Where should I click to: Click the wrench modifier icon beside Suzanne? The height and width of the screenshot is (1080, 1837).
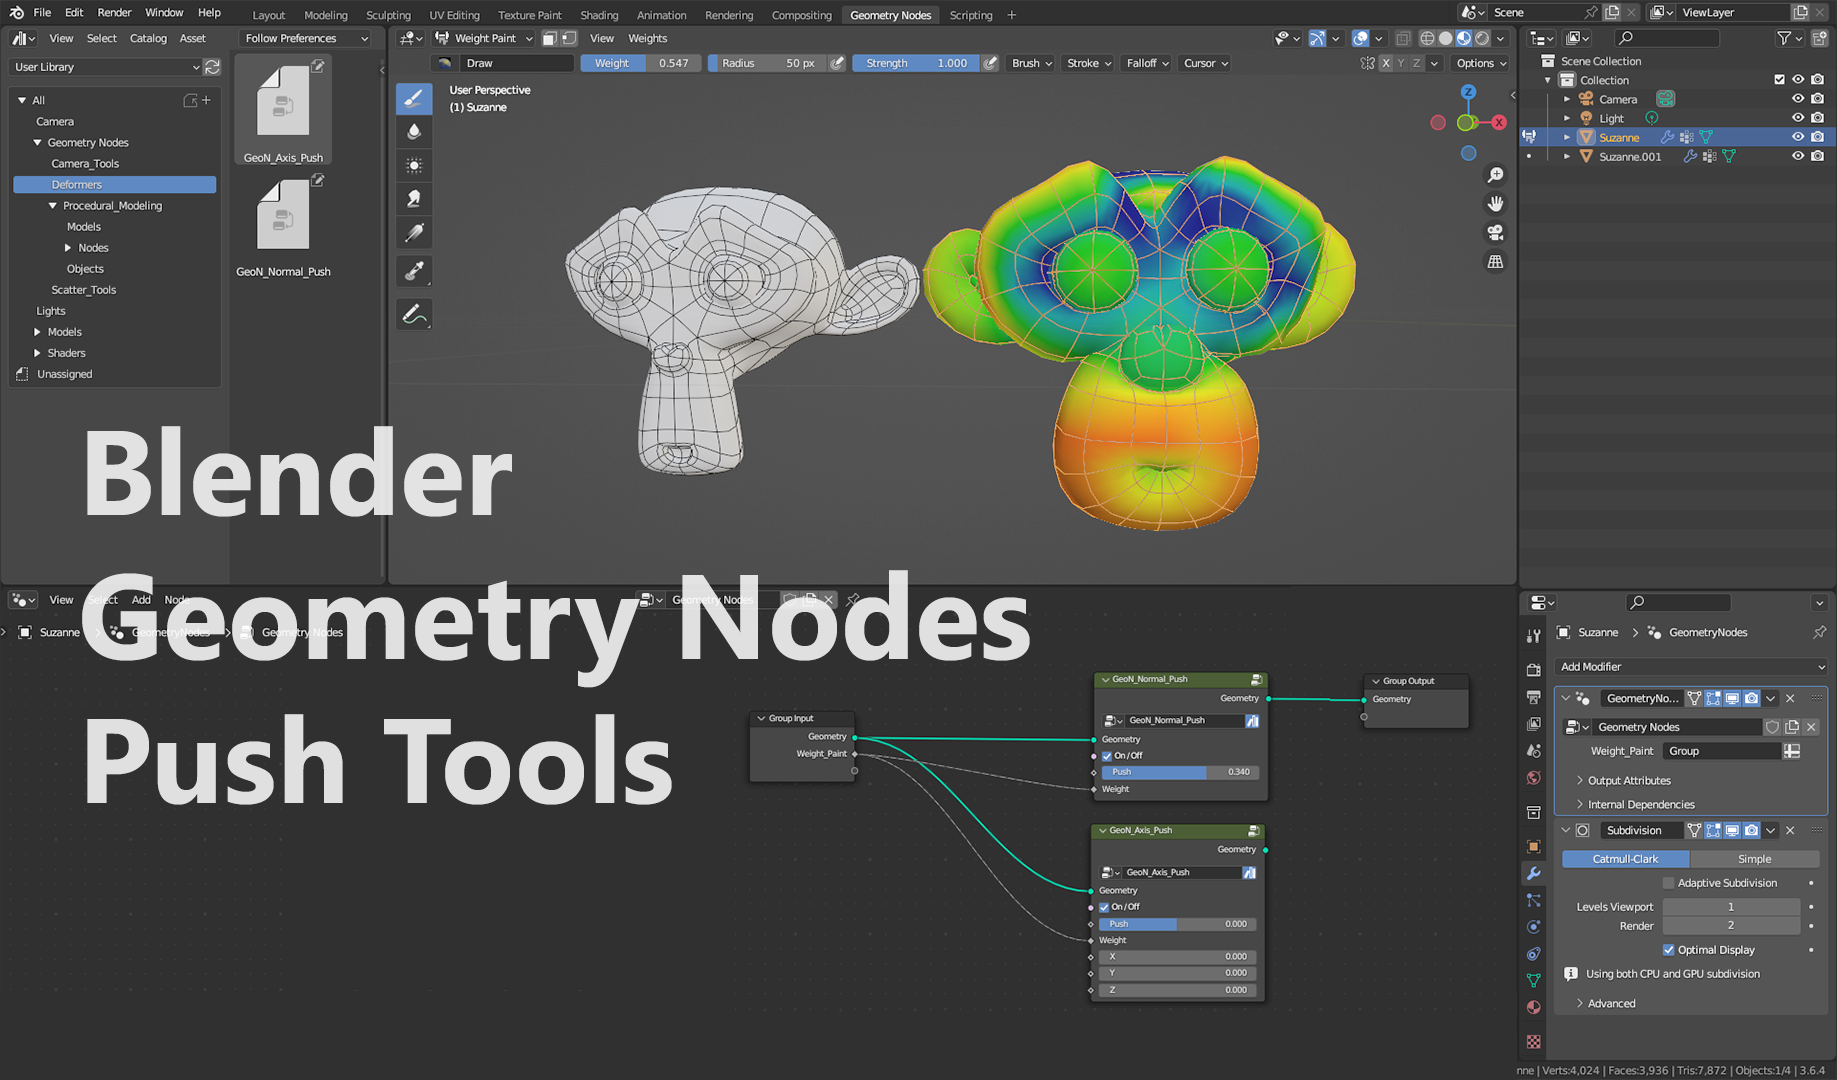1667,137
